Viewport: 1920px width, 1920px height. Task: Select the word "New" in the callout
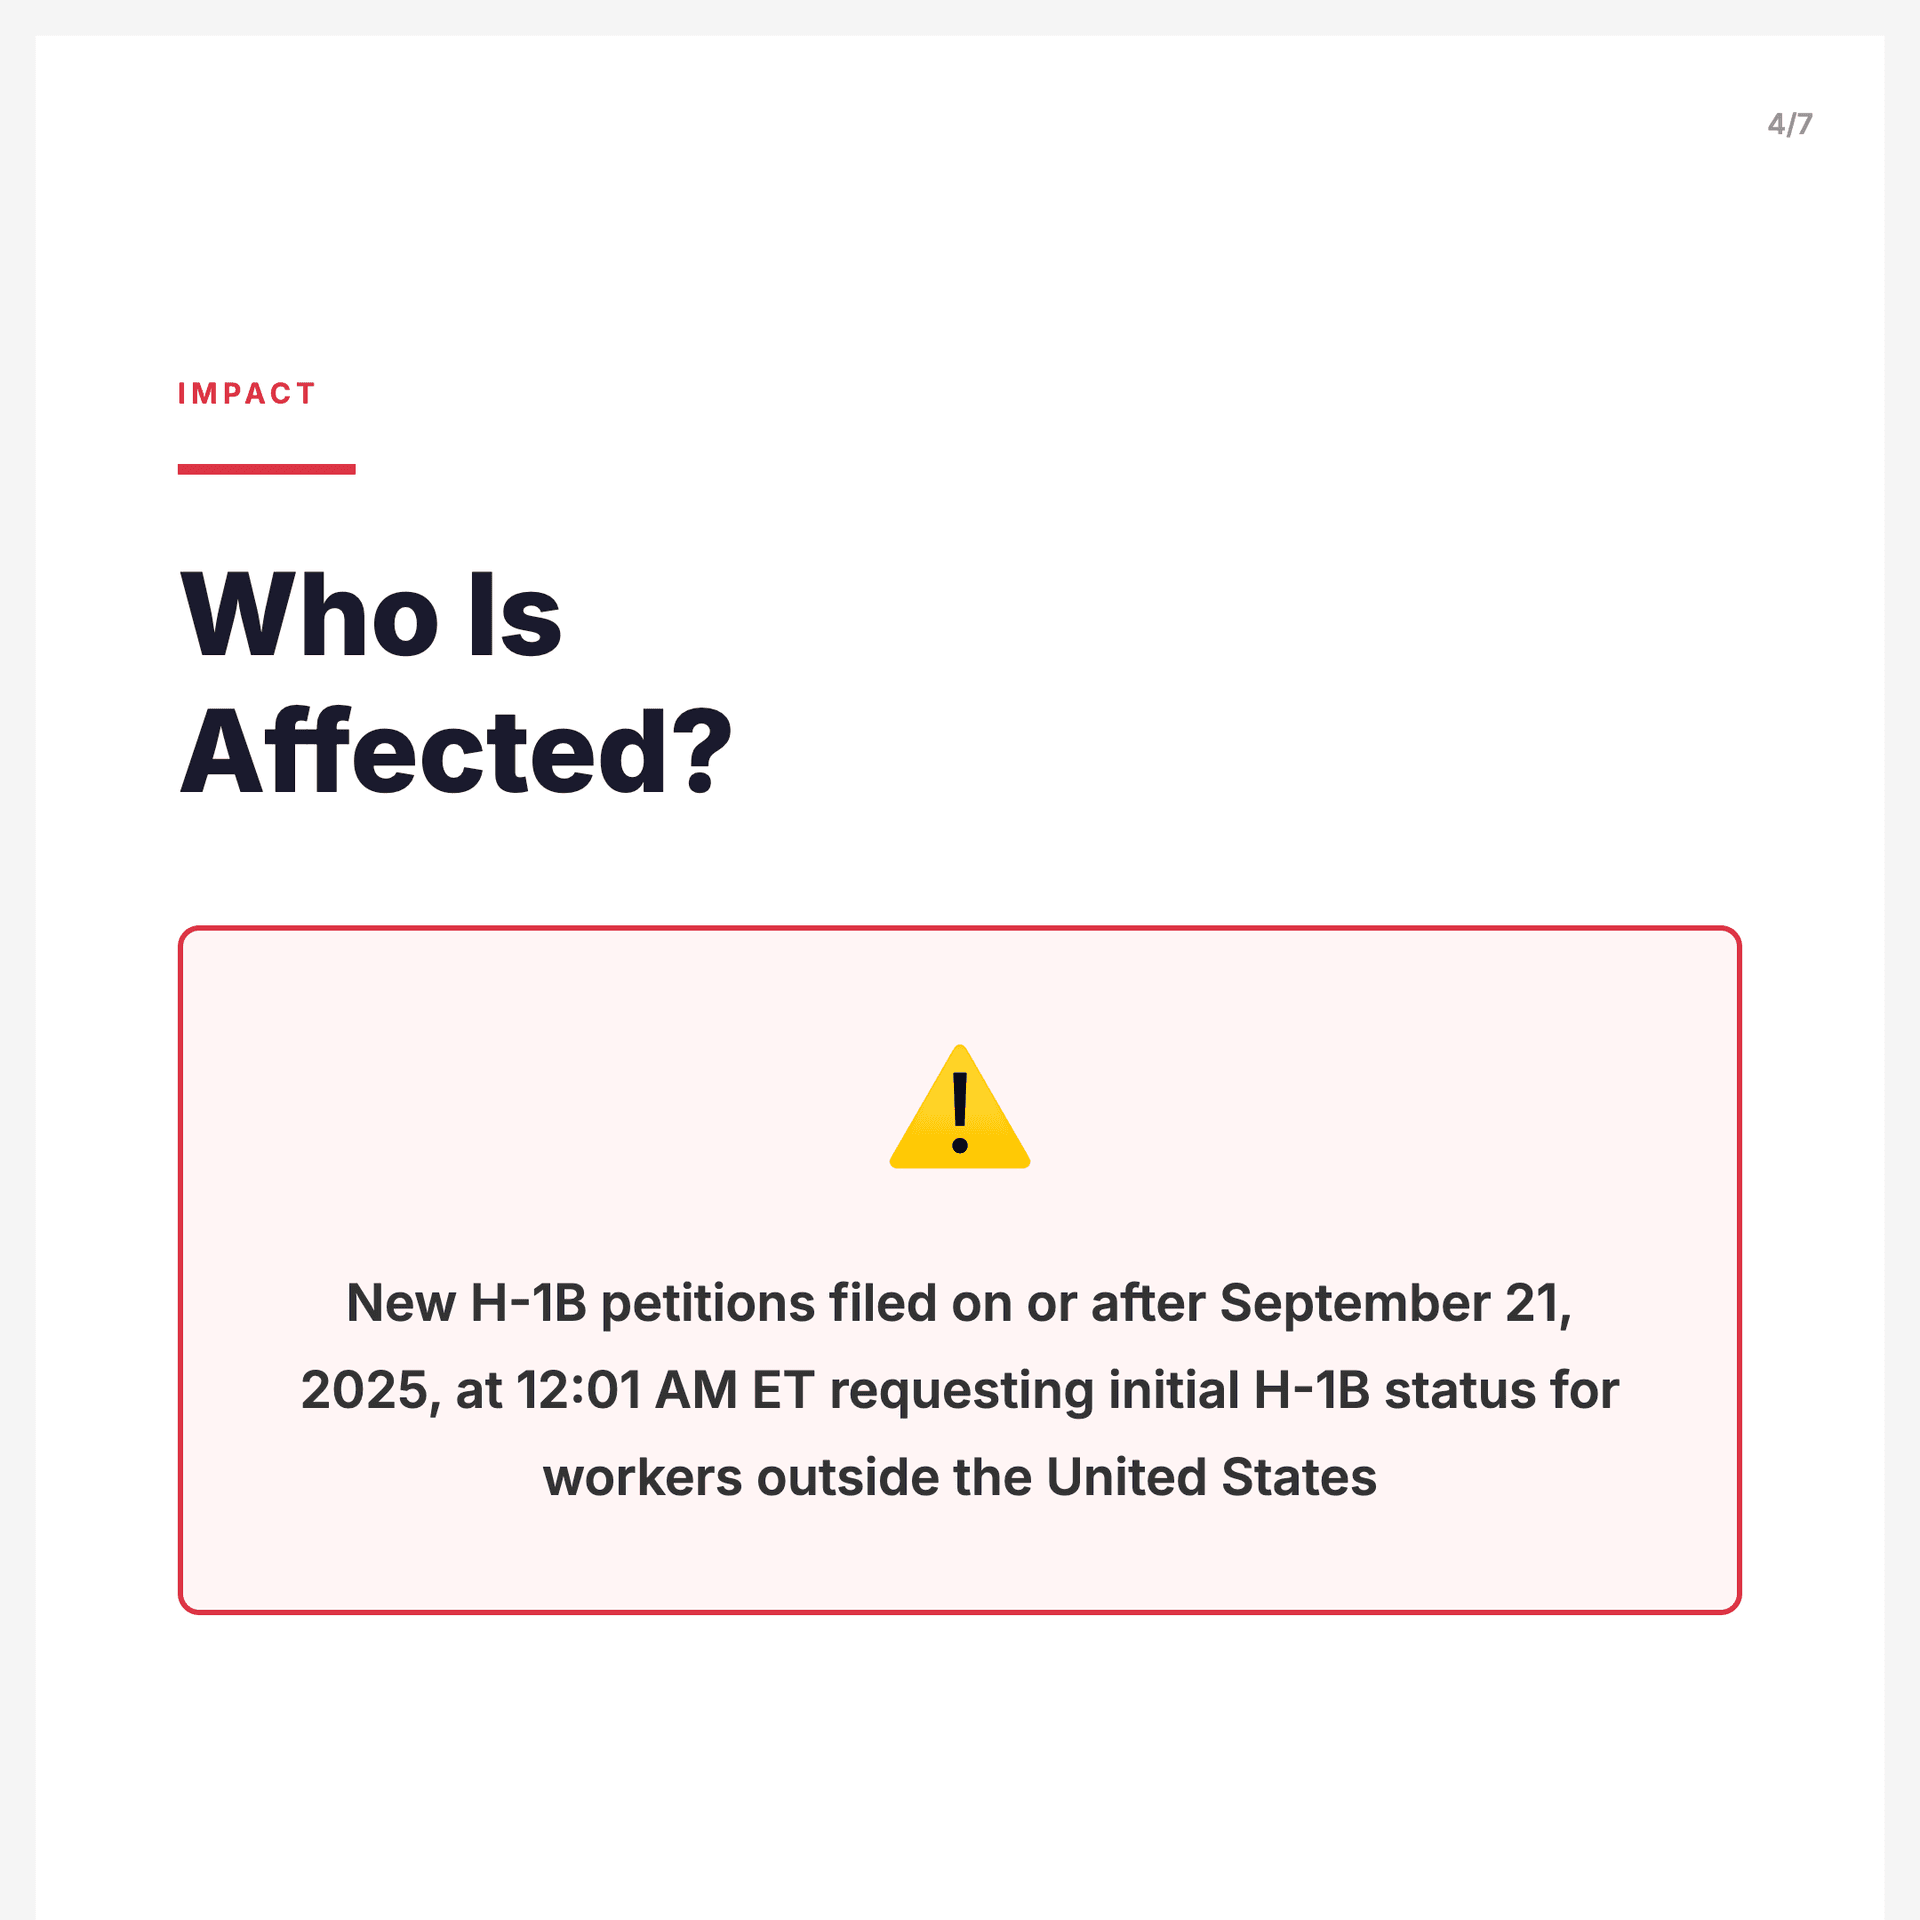coord(400,1303)
